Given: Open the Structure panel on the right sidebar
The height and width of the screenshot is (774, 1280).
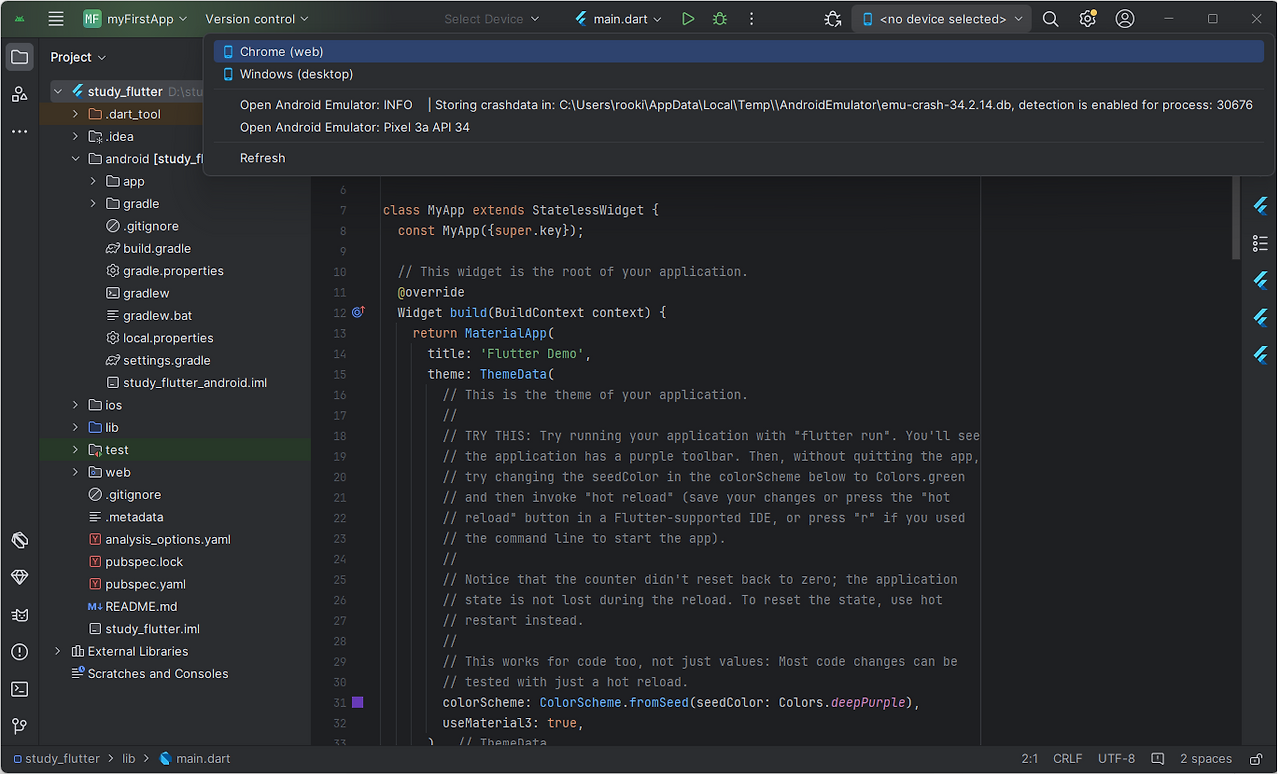Looking at the screenshot, I should (x=1260, y=243).
